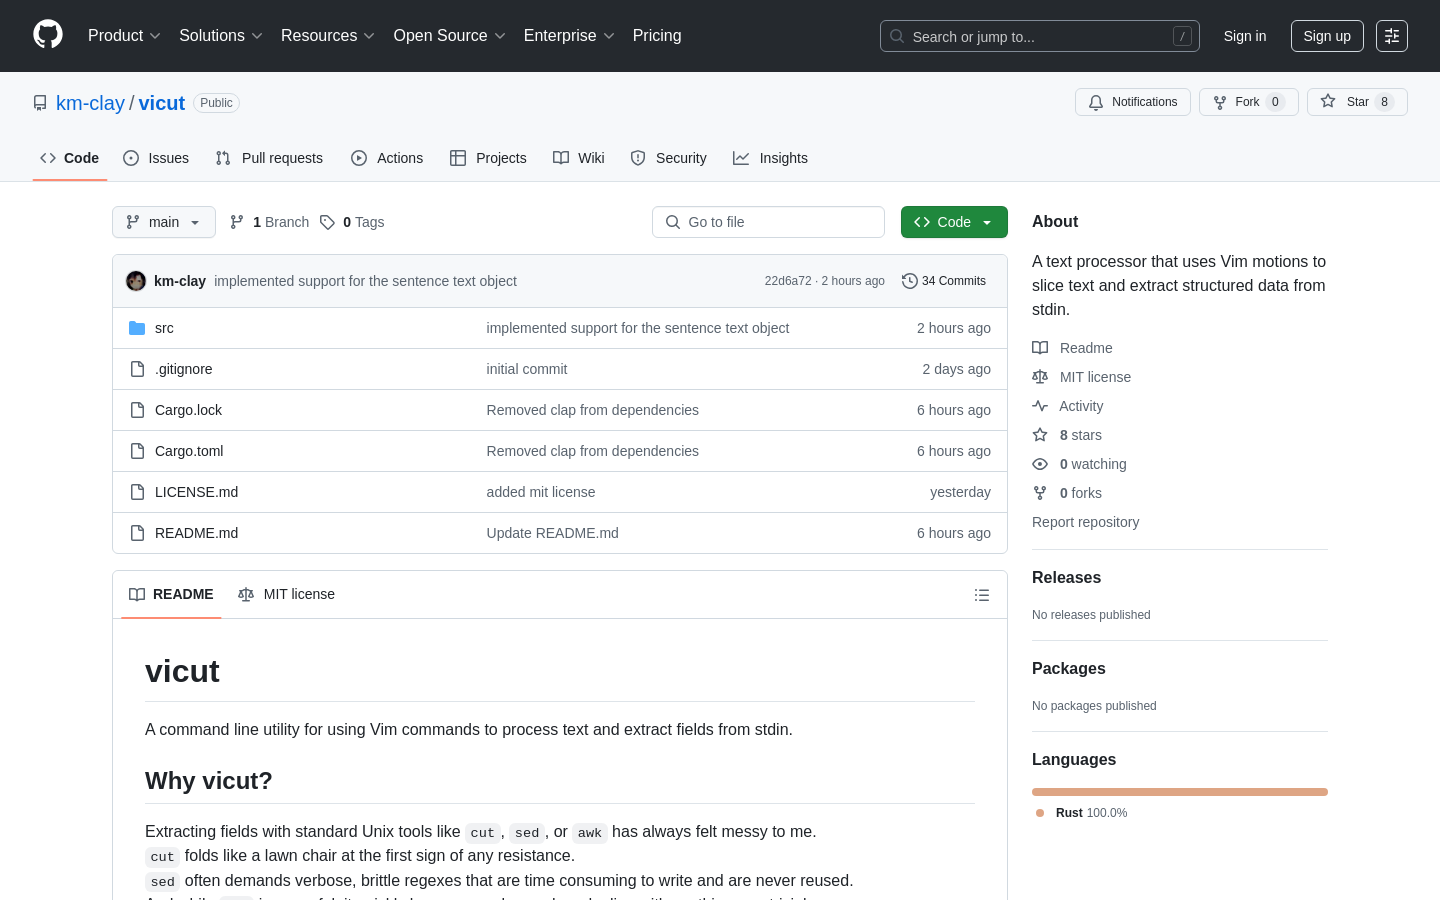Focus the Search or jump to field
This screenshot has width=1440, height=900.
tap(1040, 36)
